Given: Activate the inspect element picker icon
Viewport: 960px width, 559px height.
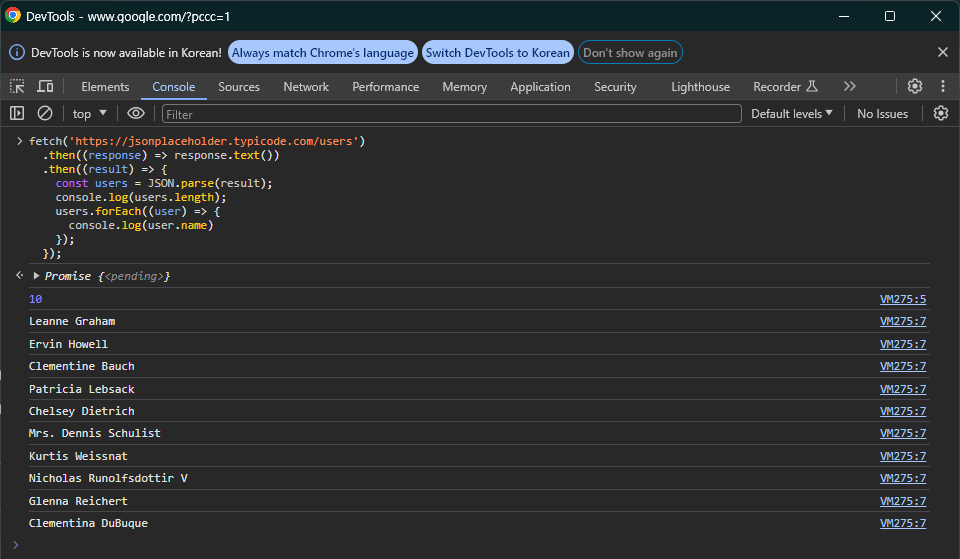Looking at the screenshot, I should tap(17, 86).
